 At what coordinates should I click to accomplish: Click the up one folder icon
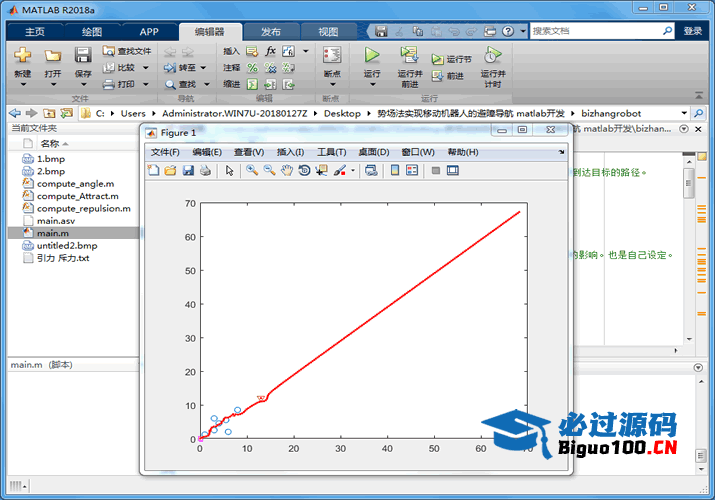49,113
